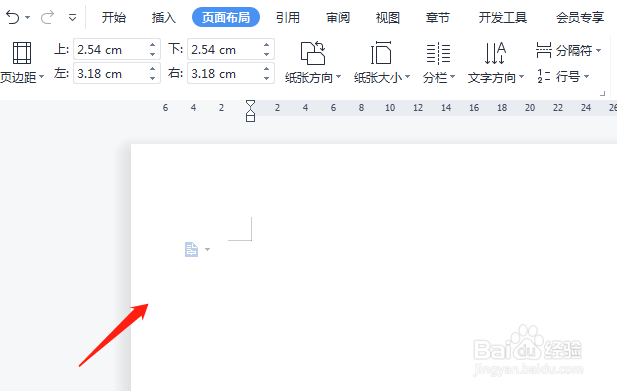Increase the 上 top margin value

(153, 45)
